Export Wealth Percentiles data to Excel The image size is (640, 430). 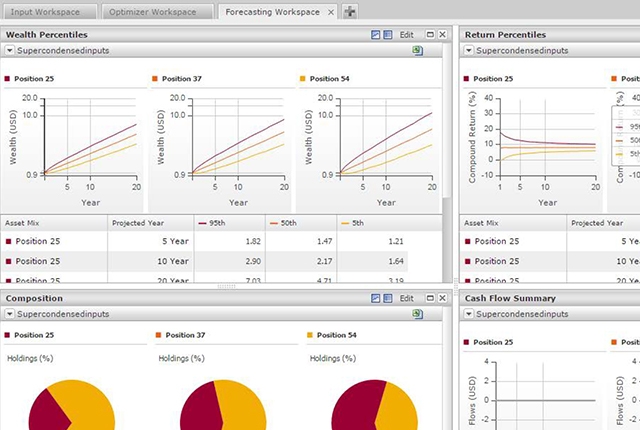(418, 49)
